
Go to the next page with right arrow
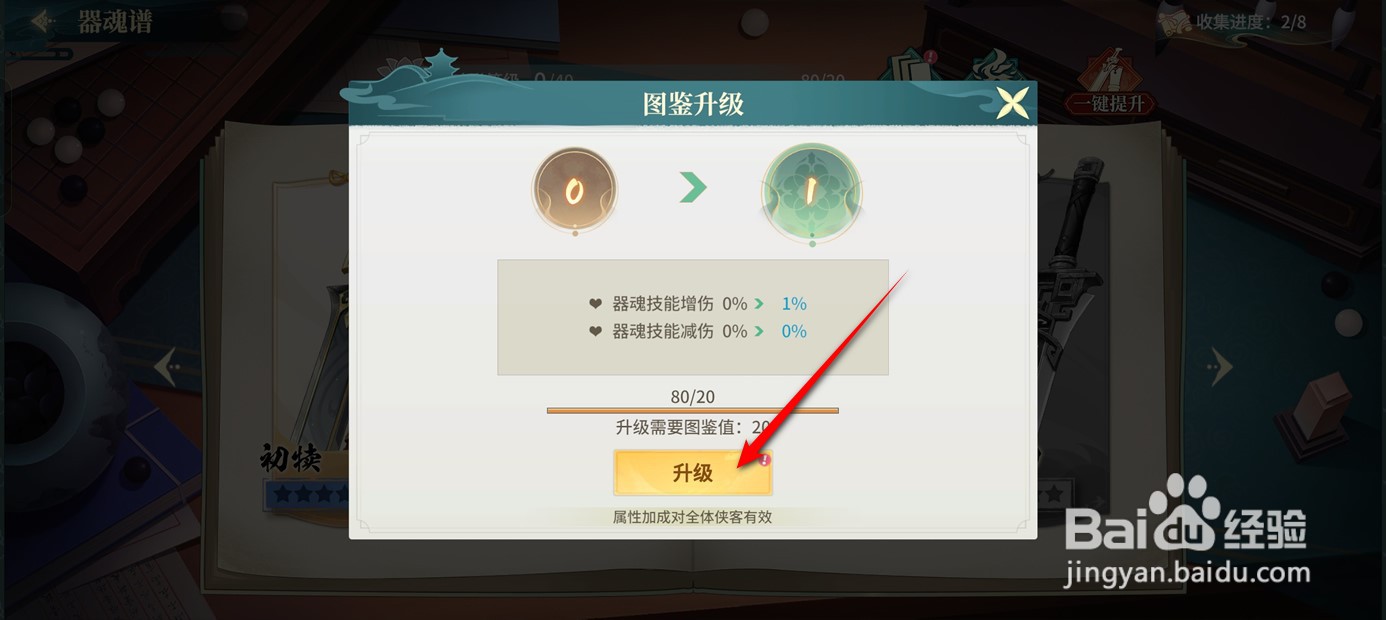click(1219, 367)
